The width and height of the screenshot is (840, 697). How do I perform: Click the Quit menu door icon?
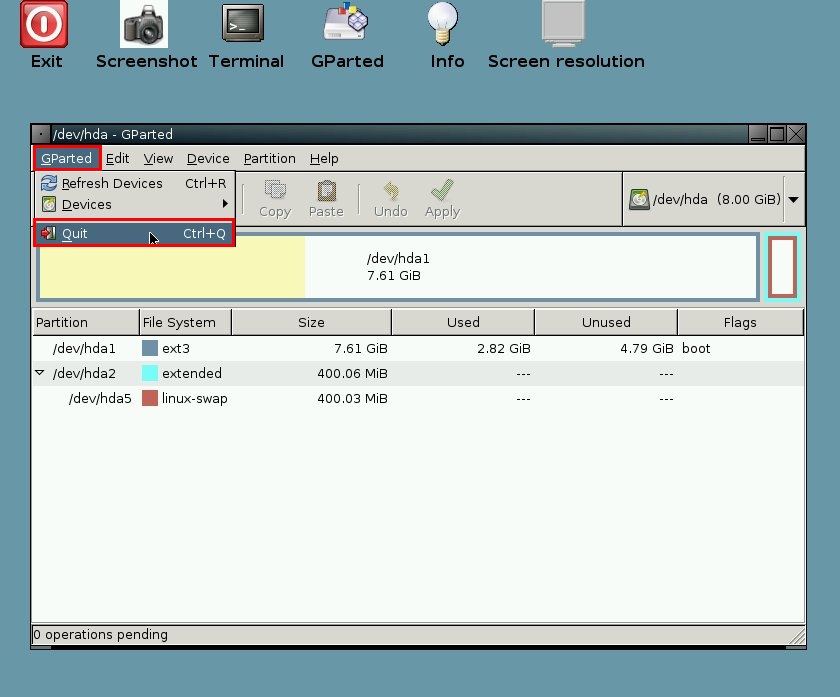pyautogui.click(x=48, y=233)
